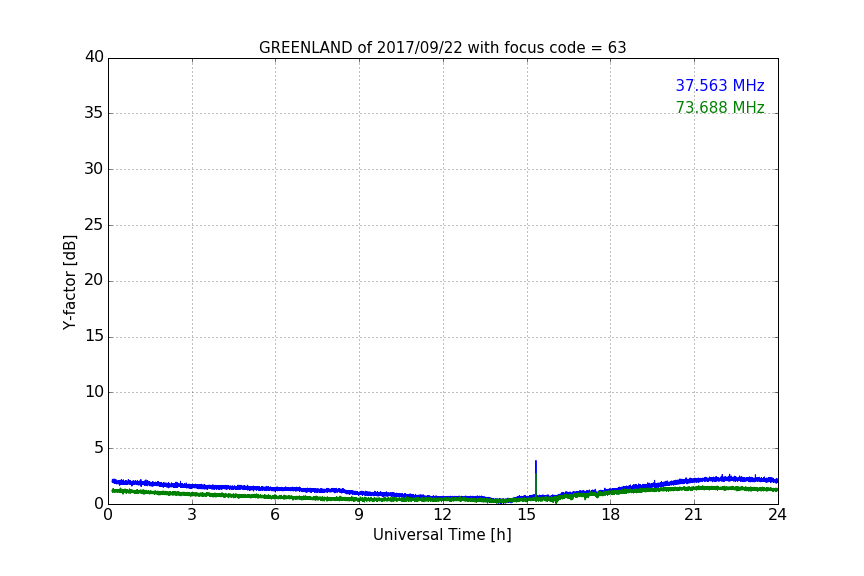Click the y-axis tick label 15
The image size is (864, 576).
[94, 336]
